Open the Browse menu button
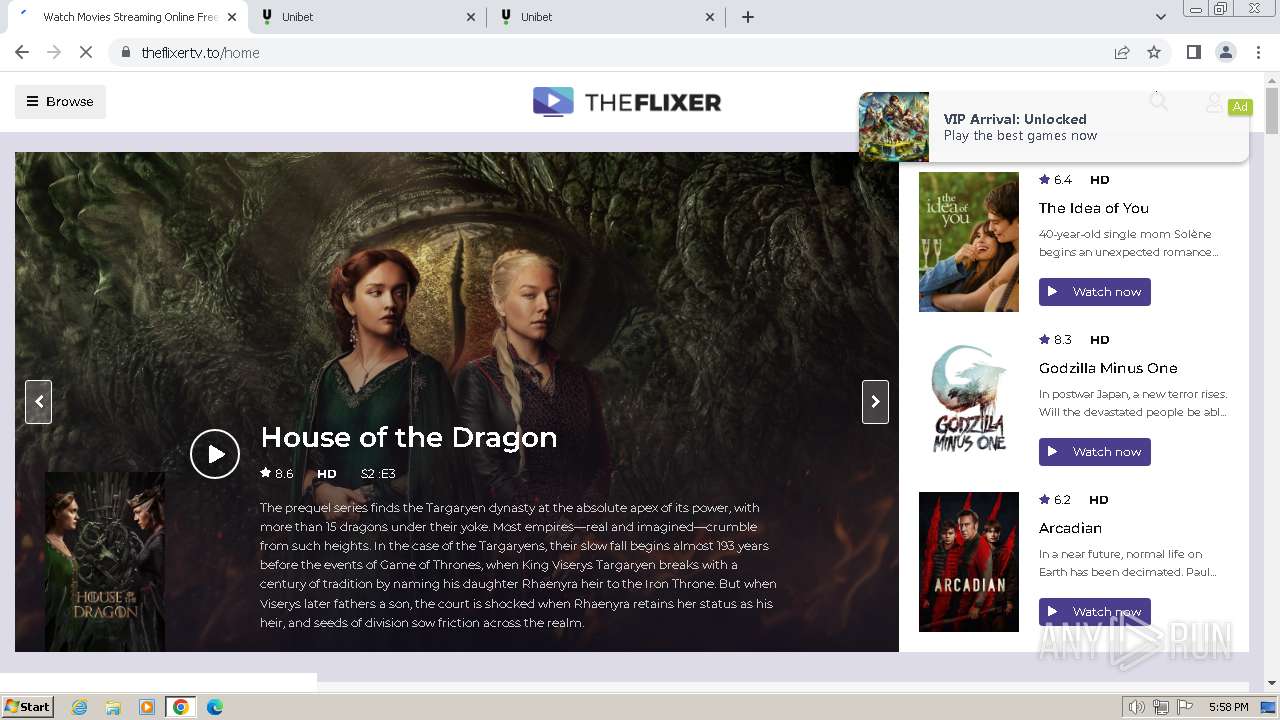The height and width of the screenshot is (720, 1280). (60, 101)
